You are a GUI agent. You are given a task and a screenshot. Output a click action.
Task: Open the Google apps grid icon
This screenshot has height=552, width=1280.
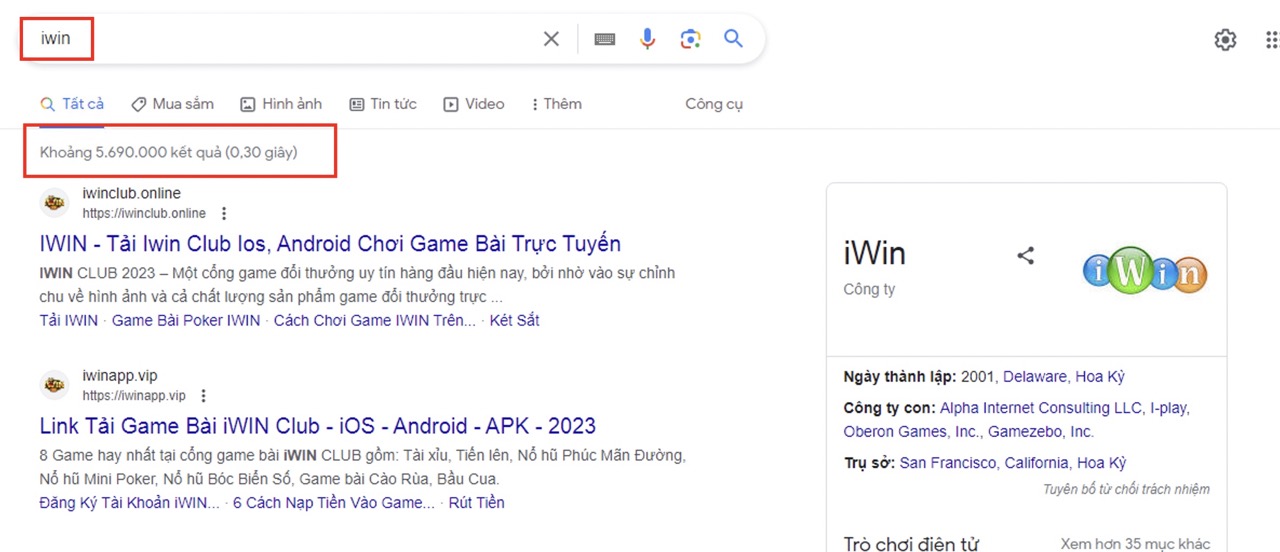tap(1271, 39)
